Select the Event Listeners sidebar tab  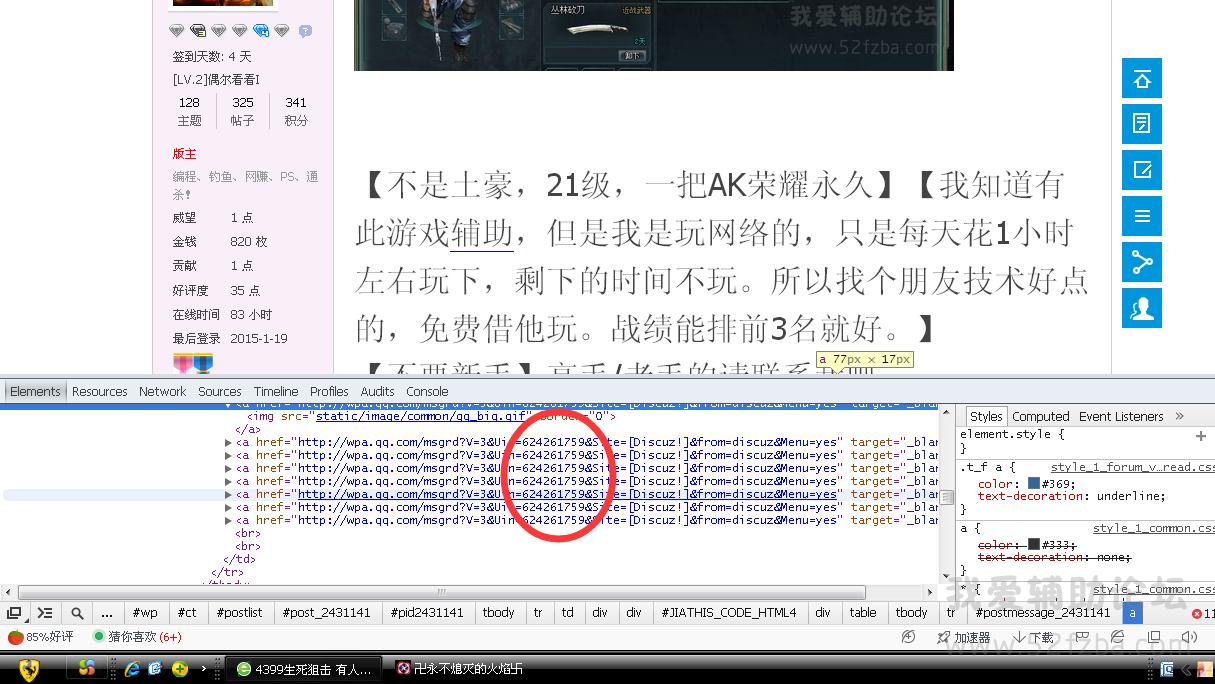pyautogui.click(x=1121, y=416)
